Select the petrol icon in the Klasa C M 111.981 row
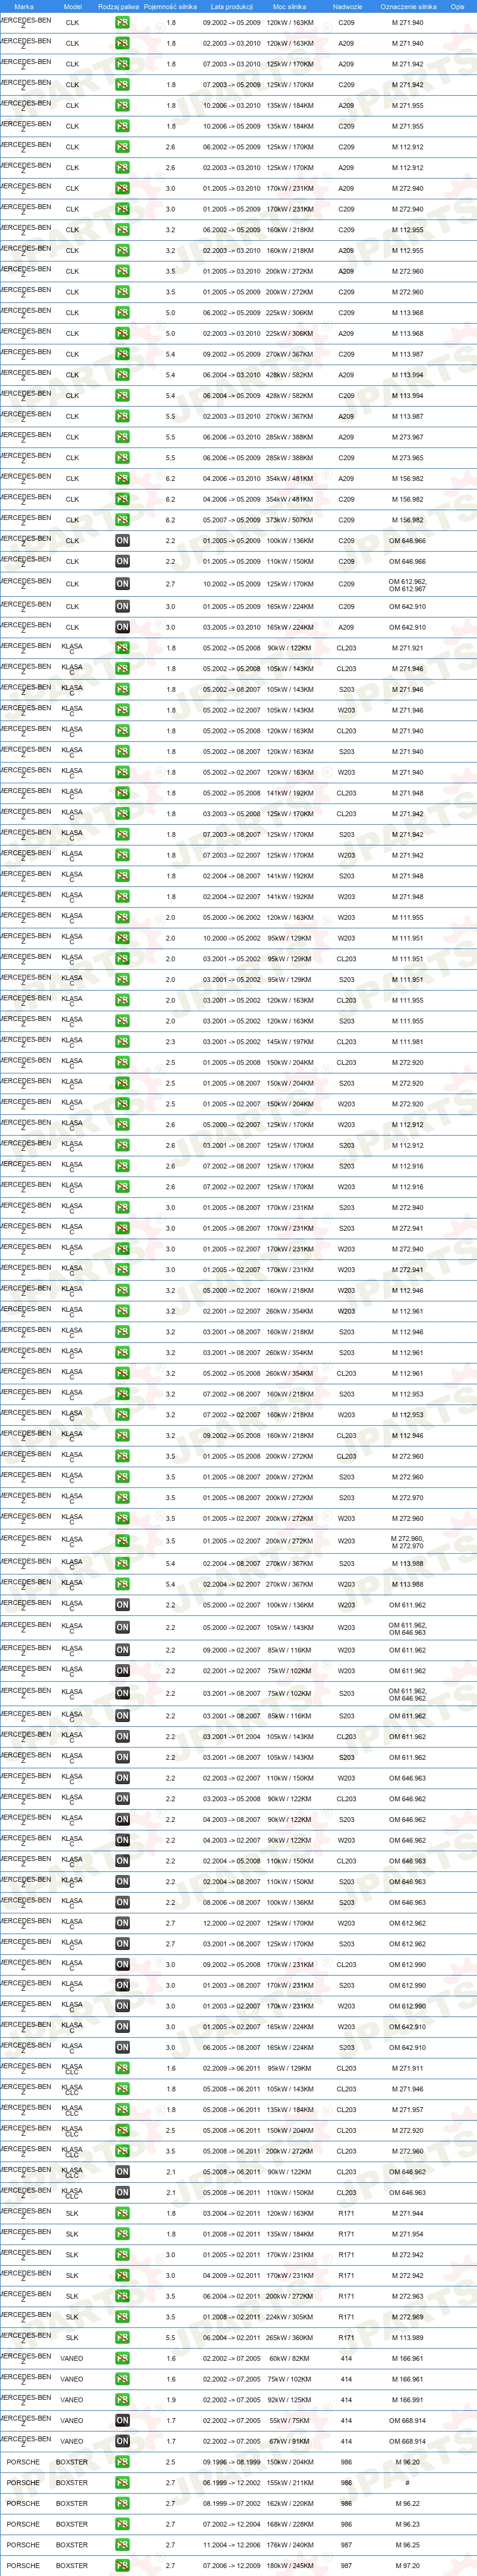This screenshot has width=477, height=2576. click(122, 1042)
